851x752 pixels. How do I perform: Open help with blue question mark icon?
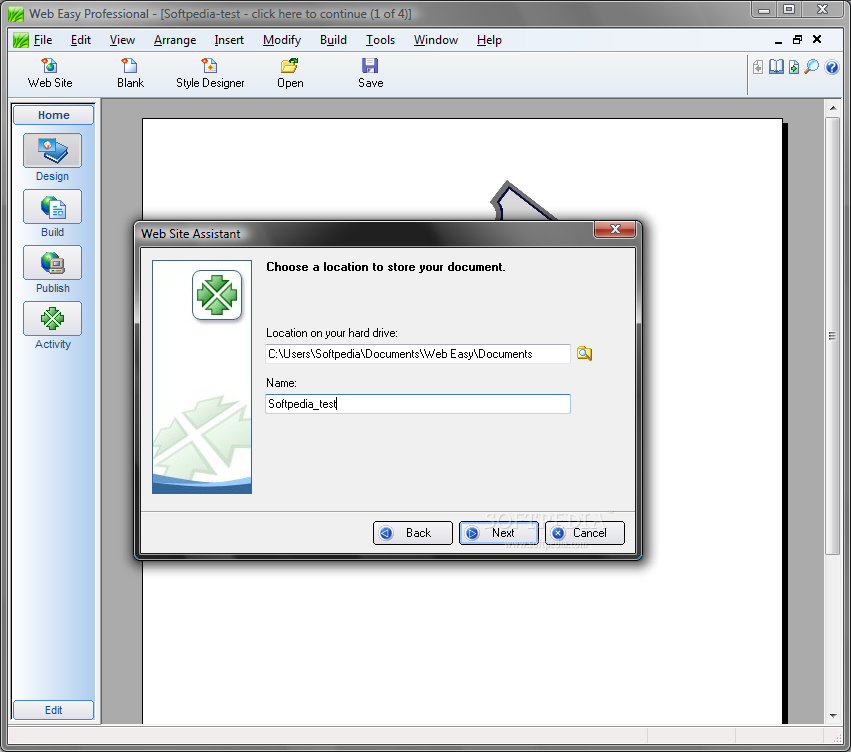(x=831, y=67)
